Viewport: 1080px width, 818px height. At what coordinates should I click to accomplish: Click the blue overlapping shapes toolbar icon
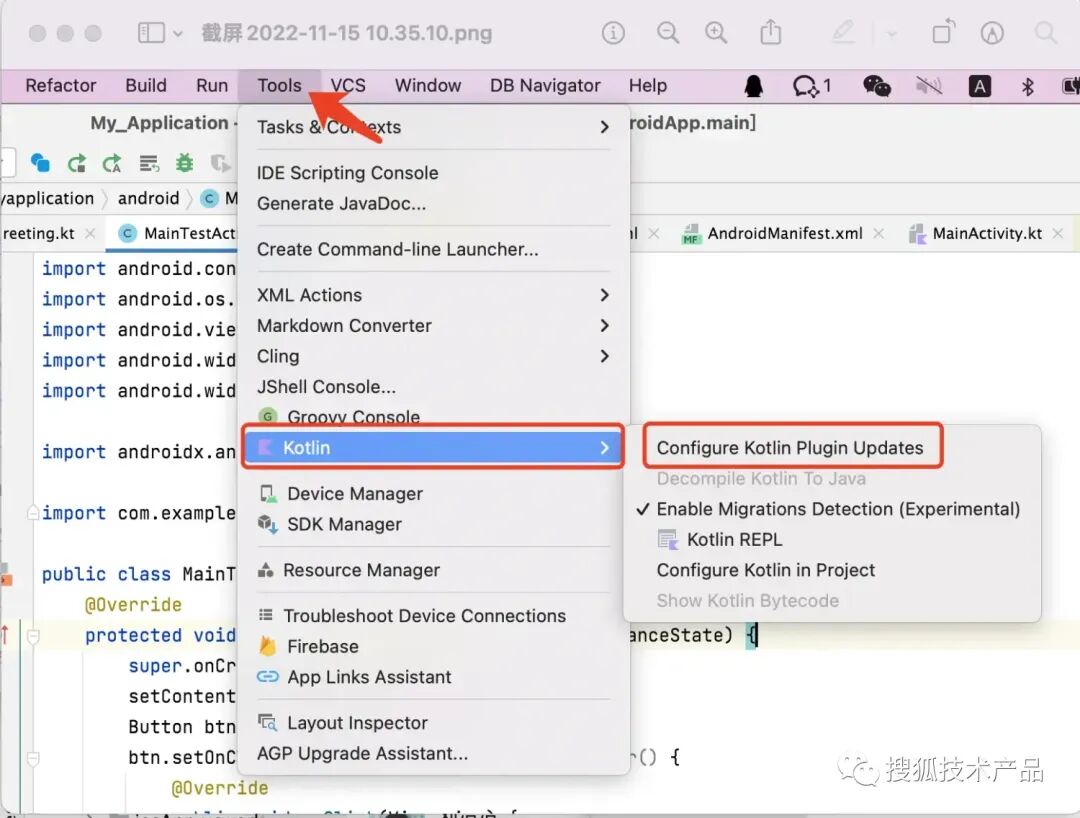pos(41,162)
